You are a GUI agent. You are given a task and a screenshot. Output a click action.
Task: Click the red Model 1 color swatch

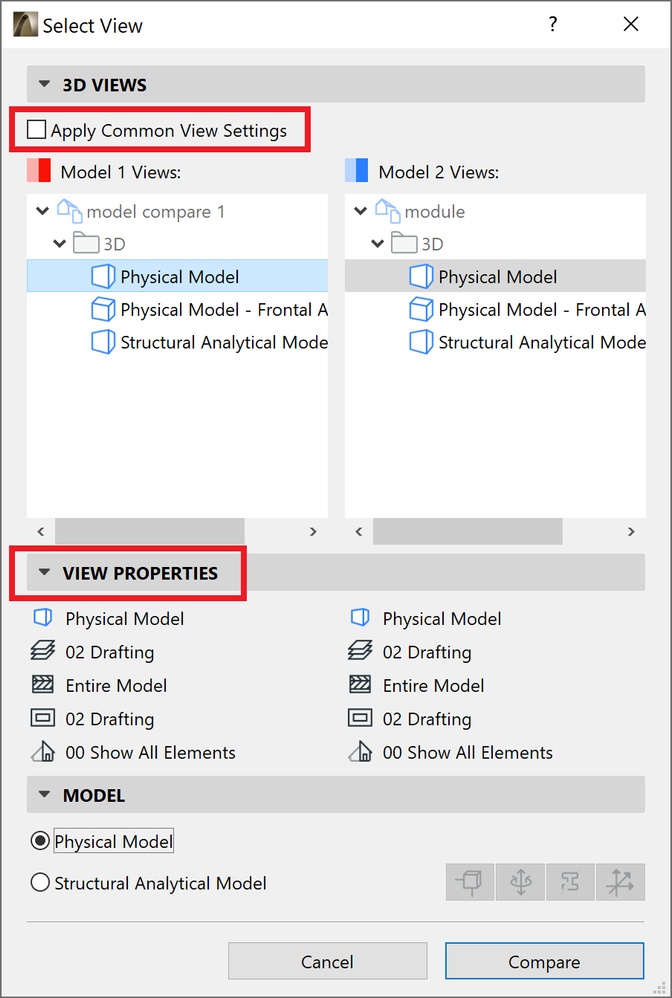tap(38, 171)
